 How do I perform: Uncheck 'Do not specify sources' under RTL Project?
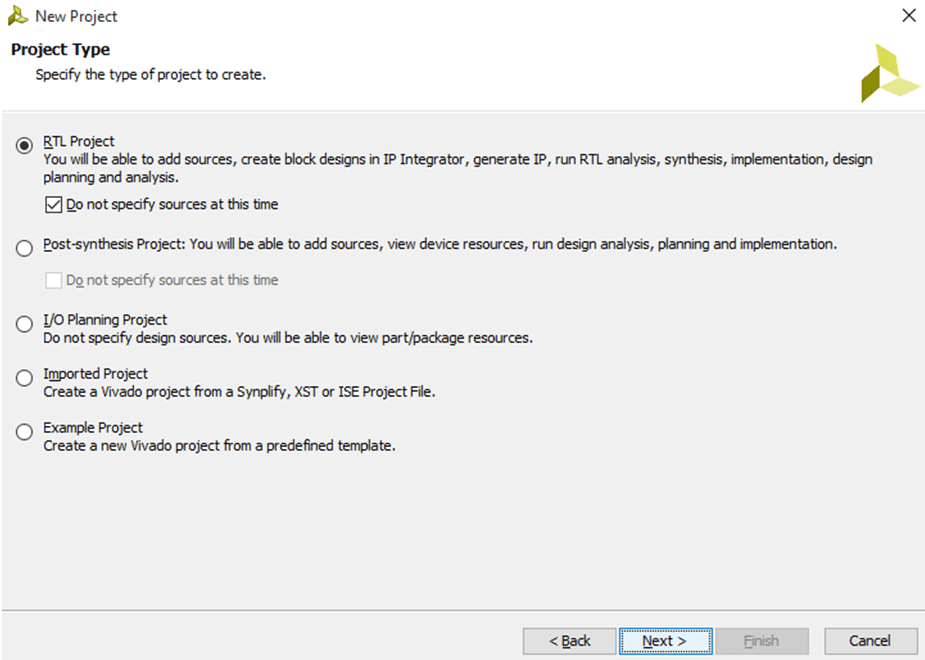54,205
